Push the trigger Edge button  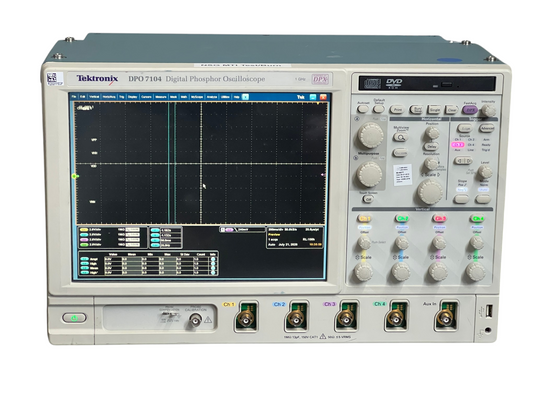[x=464, y=128]
